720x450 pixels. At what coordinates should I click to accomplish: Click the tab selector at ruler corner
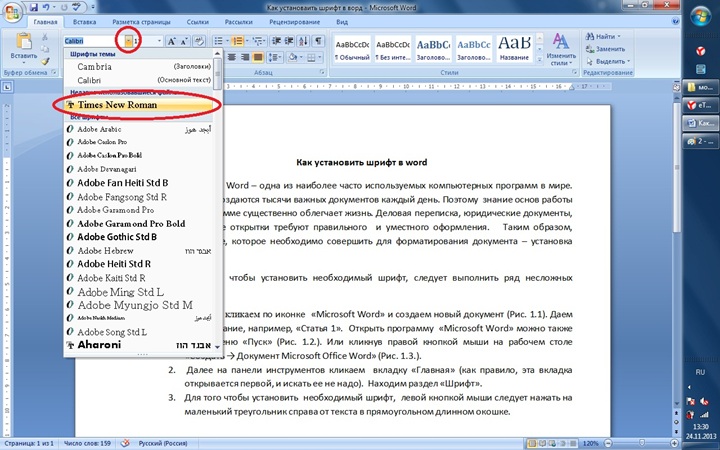7,86
